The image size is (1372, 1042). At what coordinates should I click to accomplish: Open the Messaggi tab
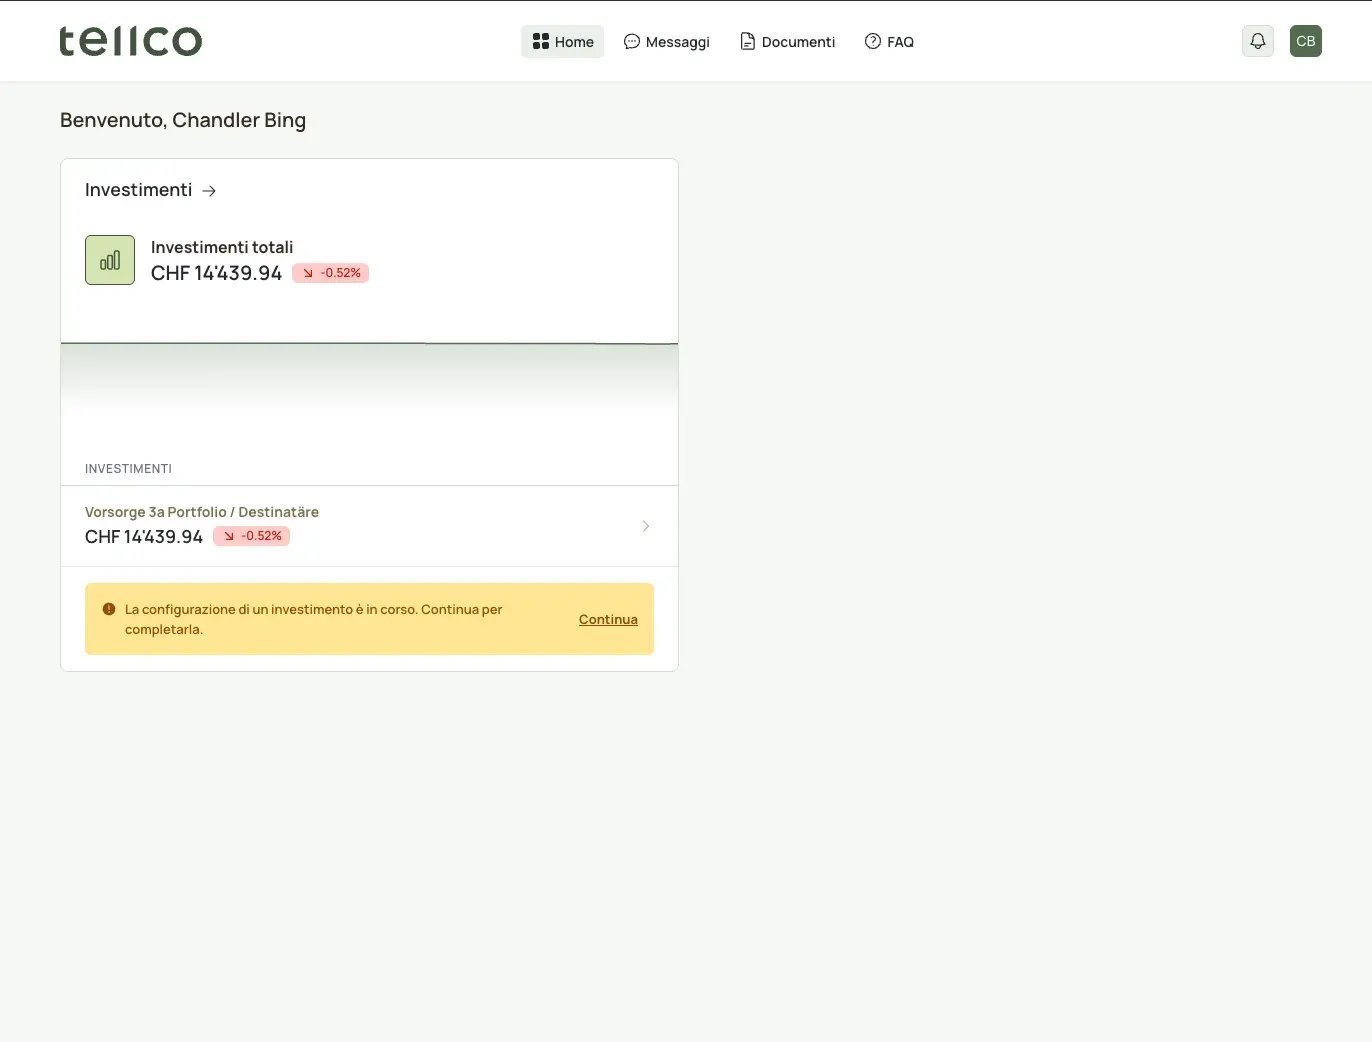tap(666, 41)
